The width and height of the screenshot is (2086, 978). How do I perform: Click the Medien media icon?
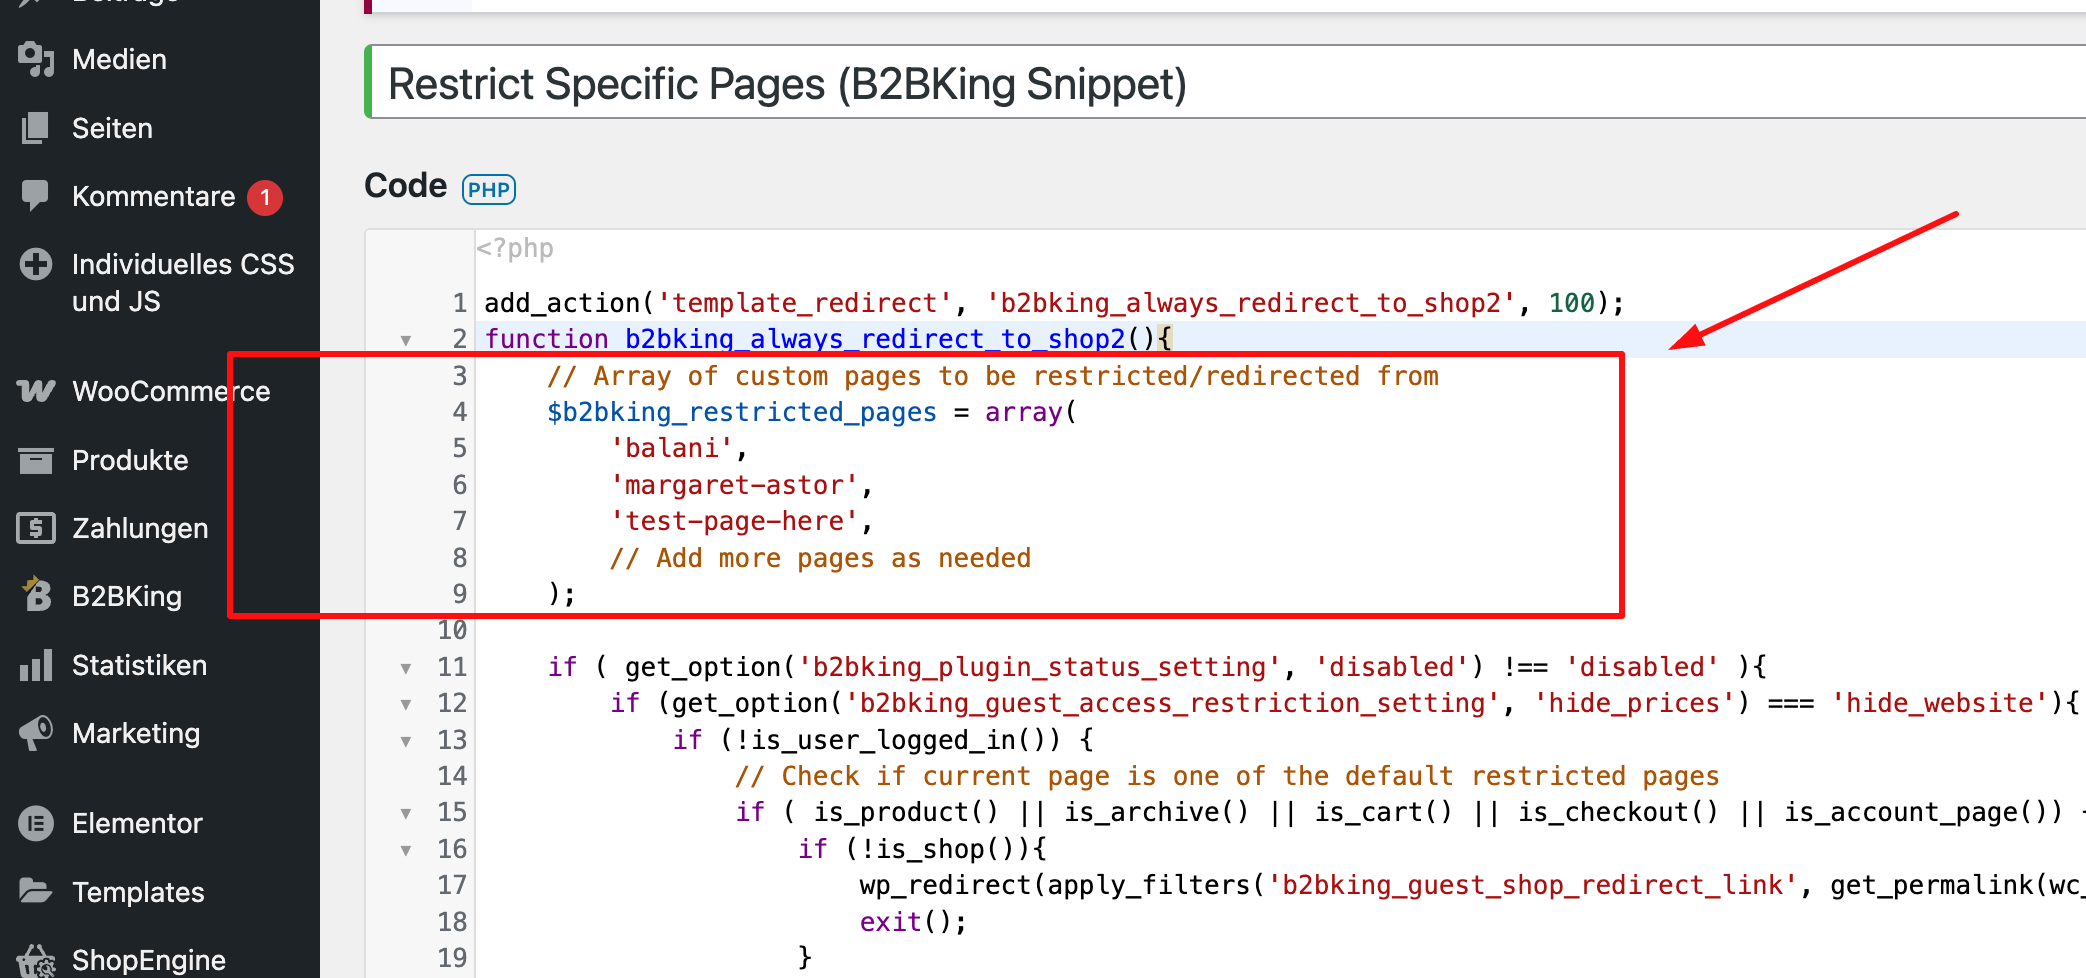(x=36, y=60)
